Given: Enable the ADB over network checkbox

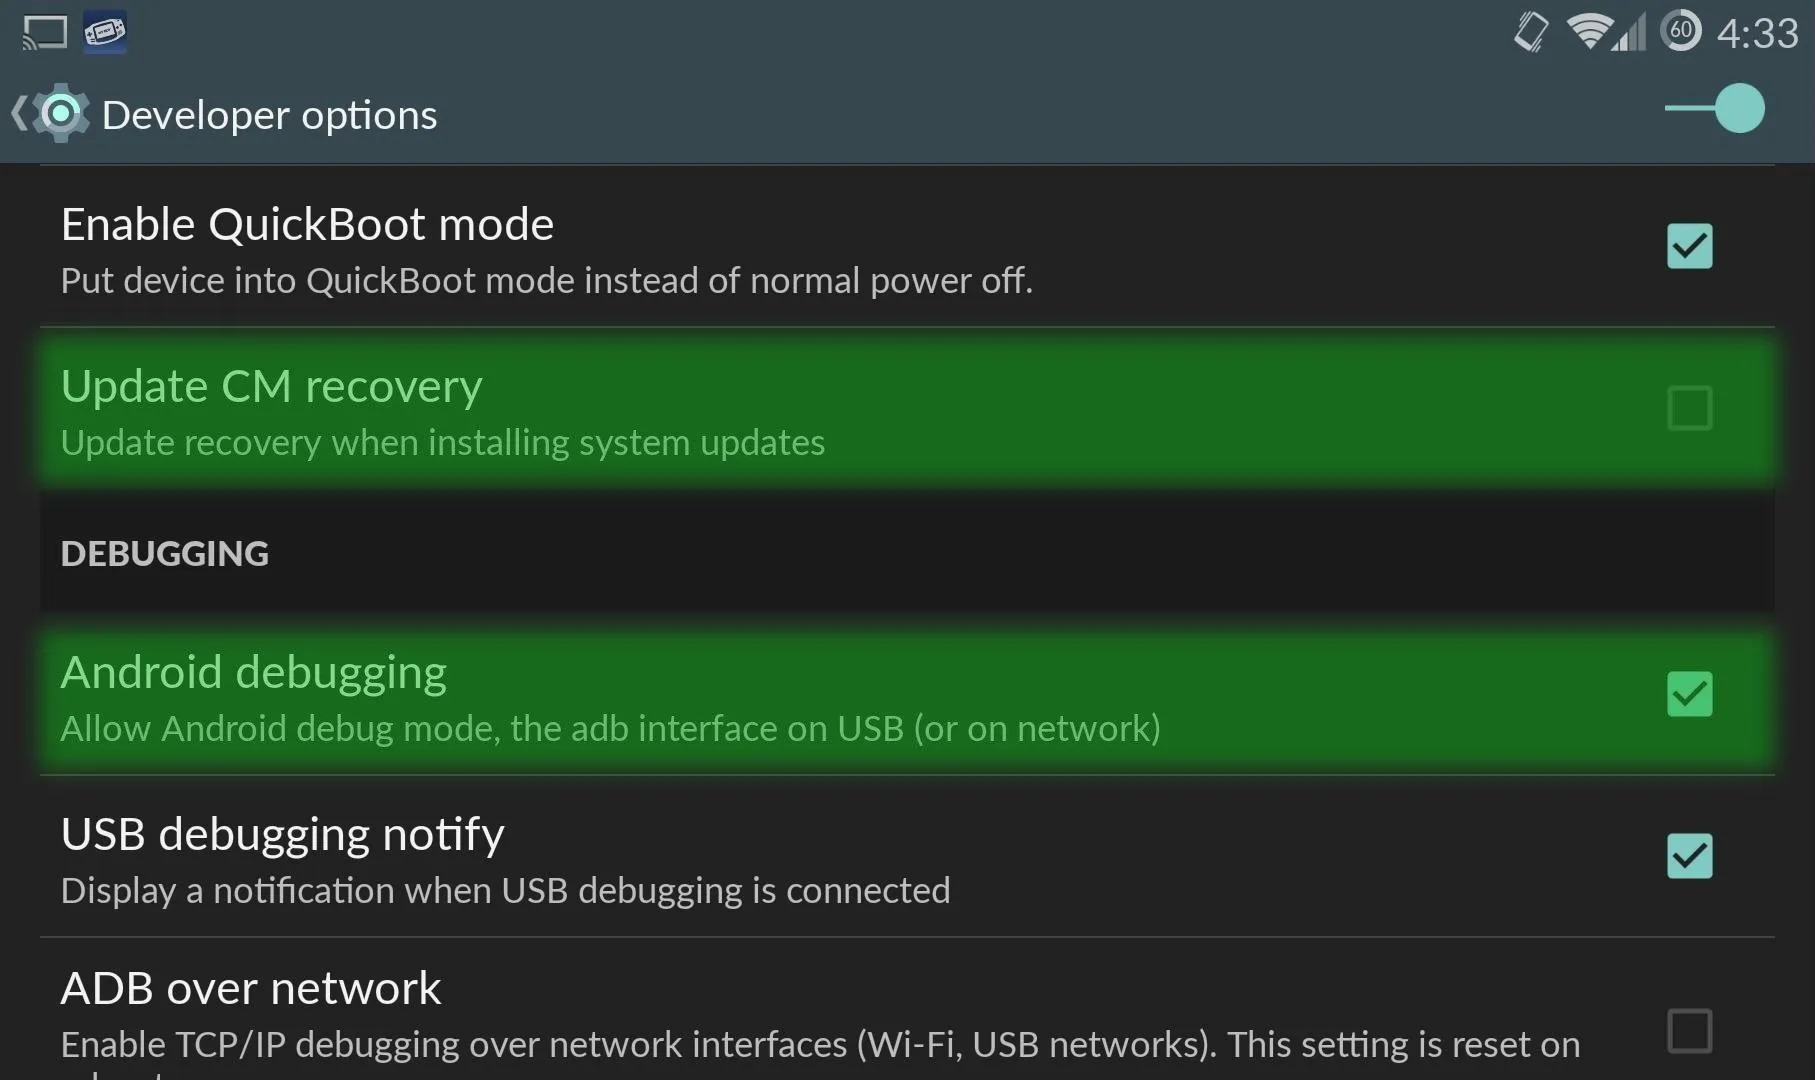Looking at the screenshot, I should pos(1690,1031).
